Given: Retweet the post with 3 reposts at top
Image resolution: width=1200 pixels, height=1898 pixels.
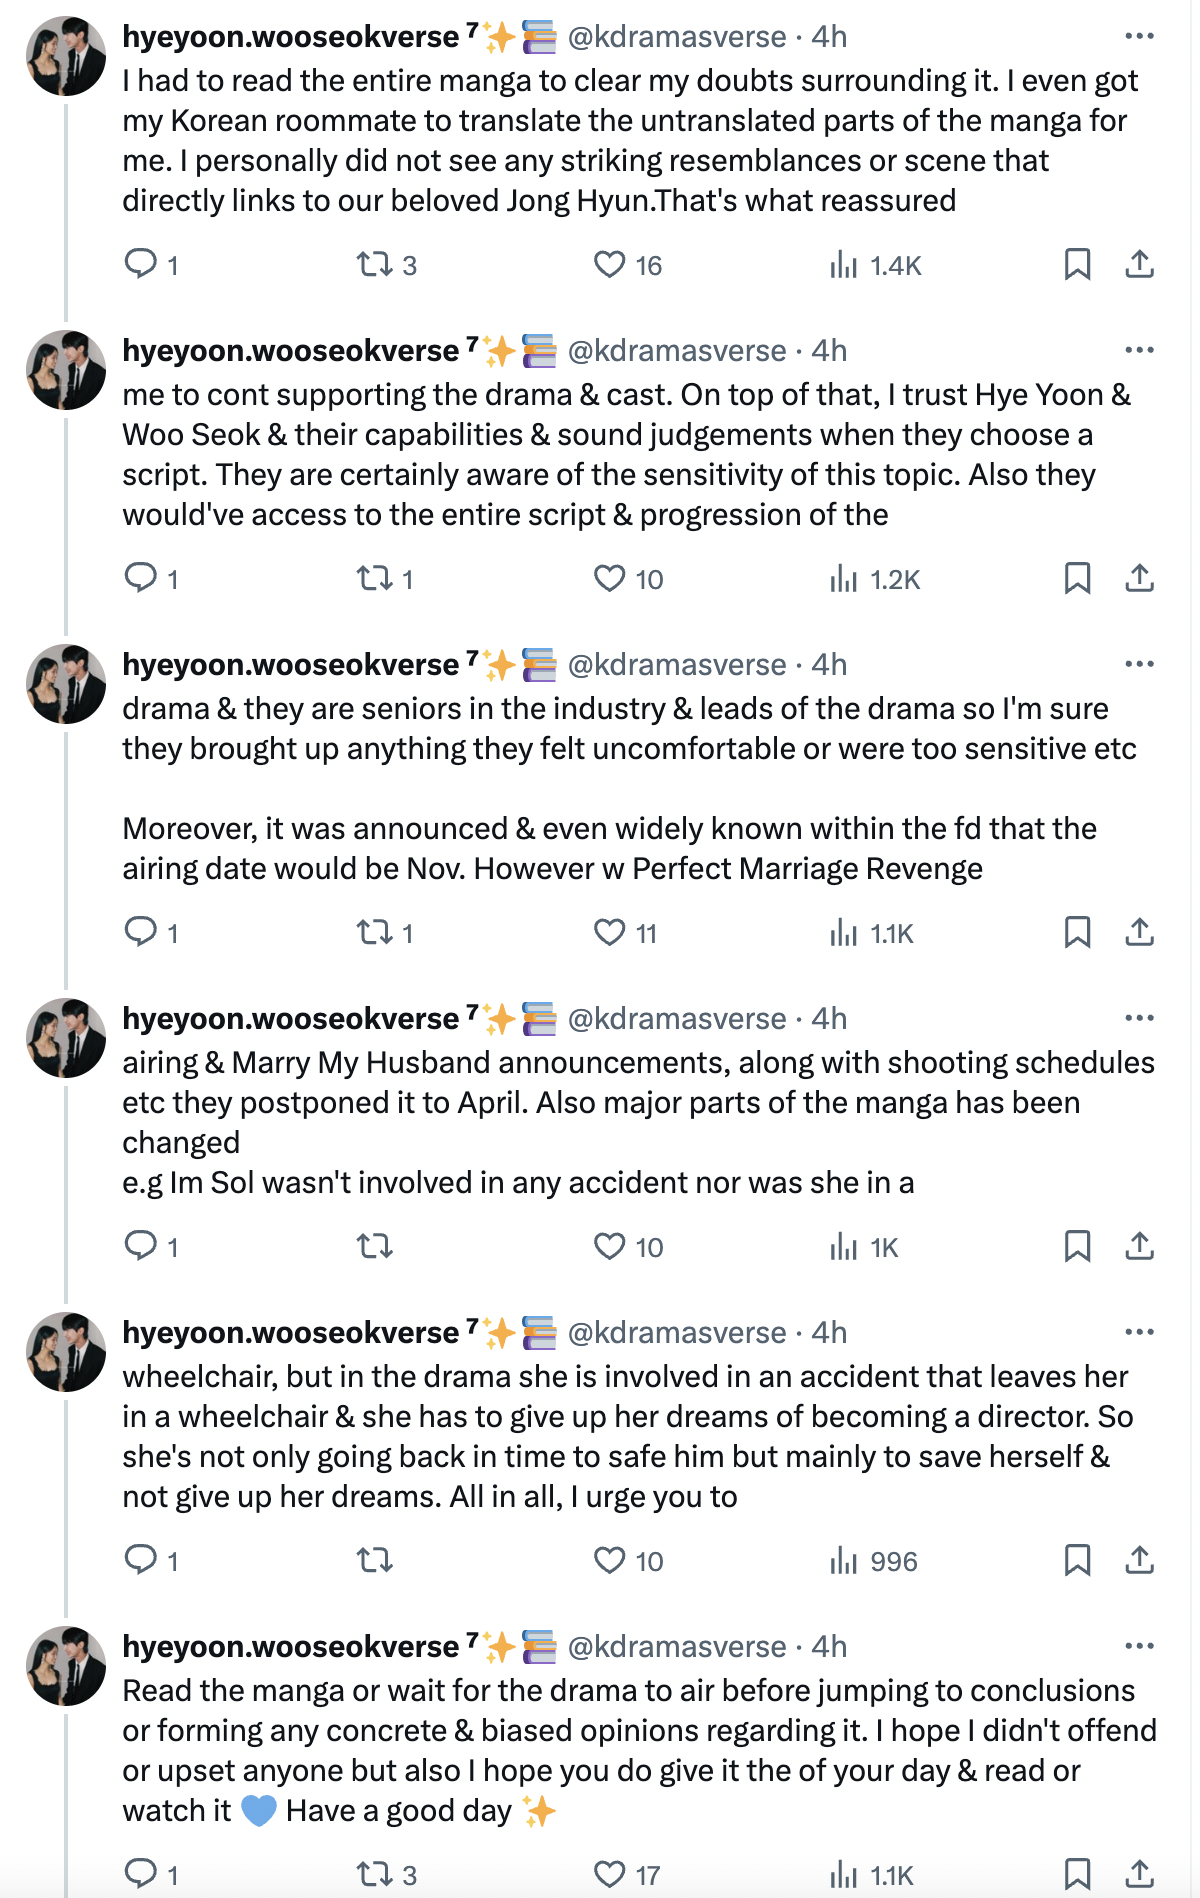Looking at the screenshot, I should coord(375,264).
